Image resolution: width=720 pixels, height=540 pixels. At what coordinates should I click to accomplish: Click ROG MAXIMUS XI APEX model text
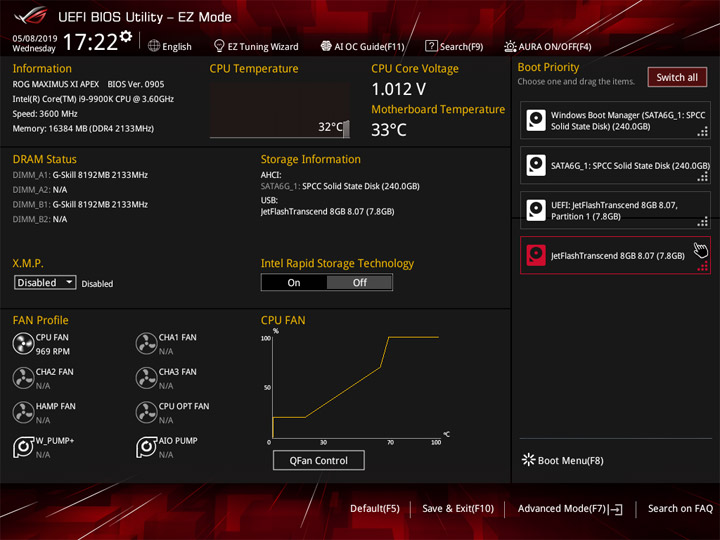click(56, 84)
